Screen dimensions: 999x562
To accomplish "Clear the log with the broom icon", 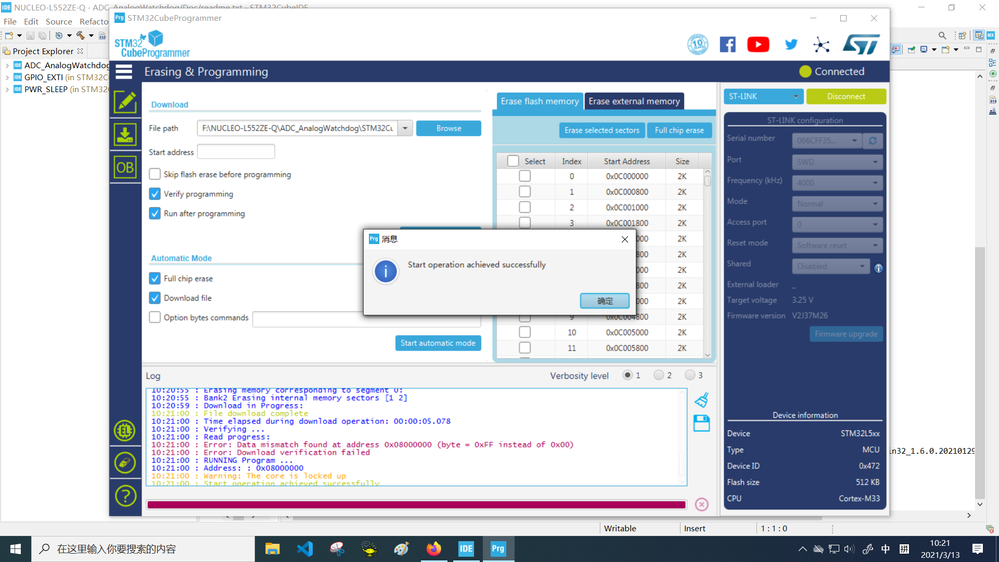I will 701,400.
